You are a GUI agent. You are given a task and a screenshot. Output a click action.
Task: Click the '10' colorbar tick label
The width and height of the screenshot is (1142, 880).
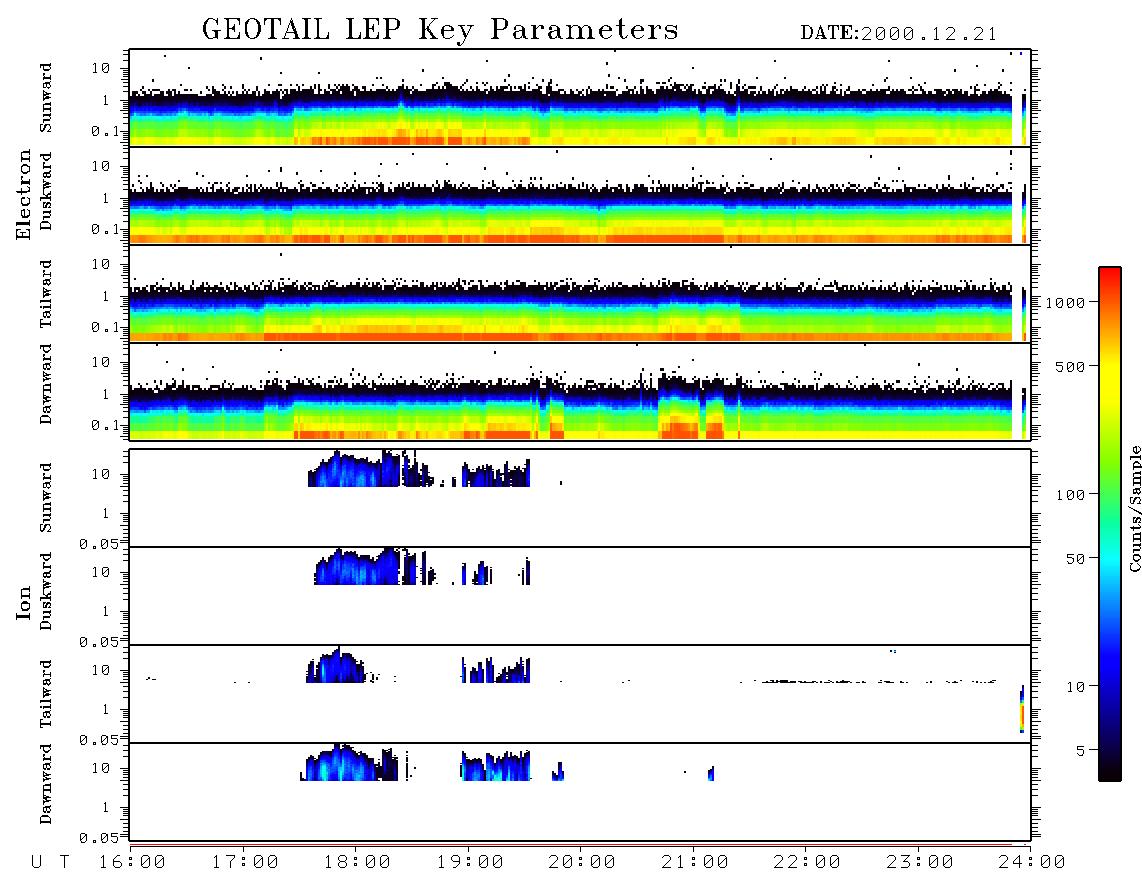(1075, 687)
